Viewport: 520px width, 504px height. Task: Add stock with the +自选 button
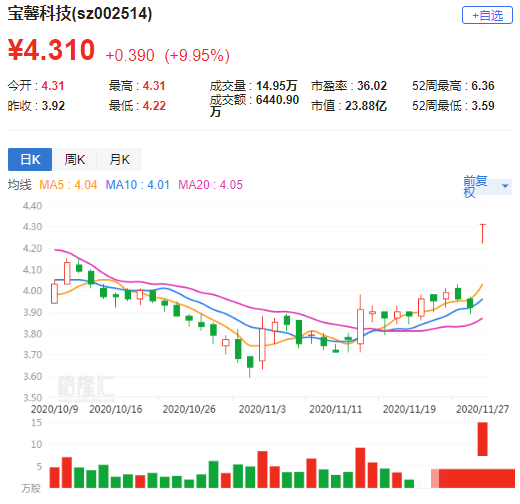tap(487, 15)
